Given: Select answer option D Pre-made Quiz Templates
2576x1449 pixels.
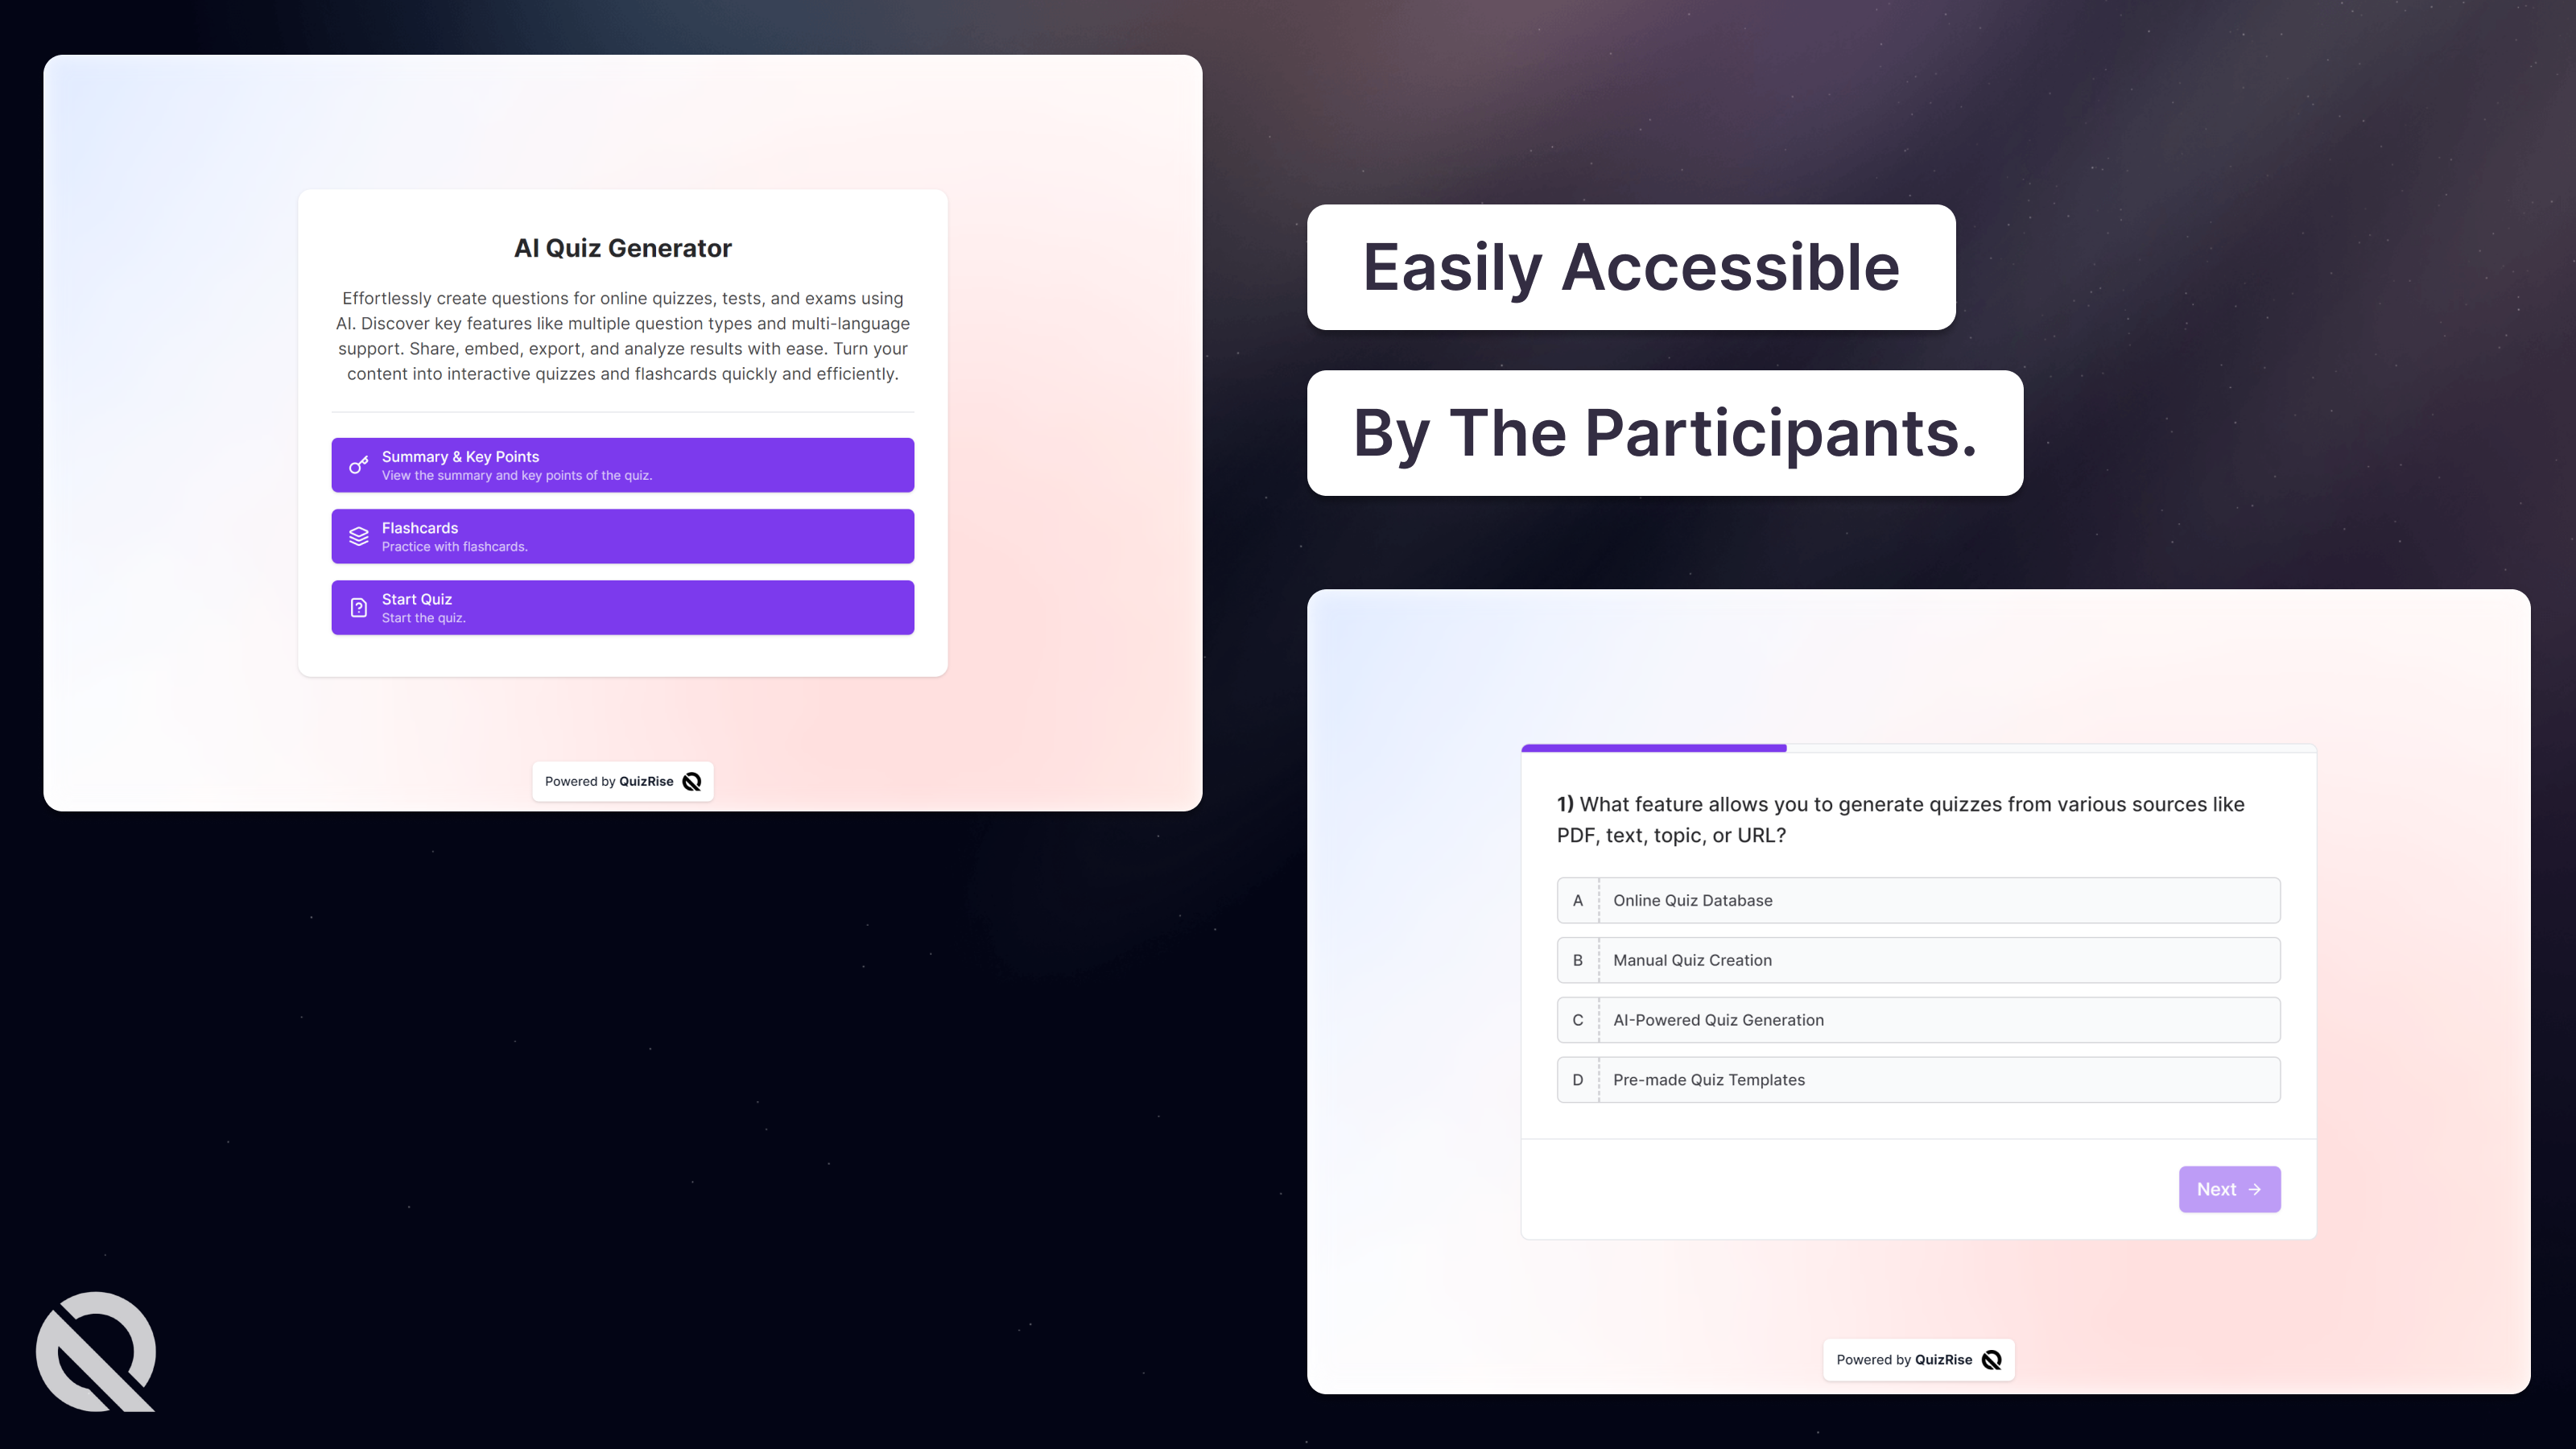Looking at the screenshot, I should (x=1918, y=1080).
